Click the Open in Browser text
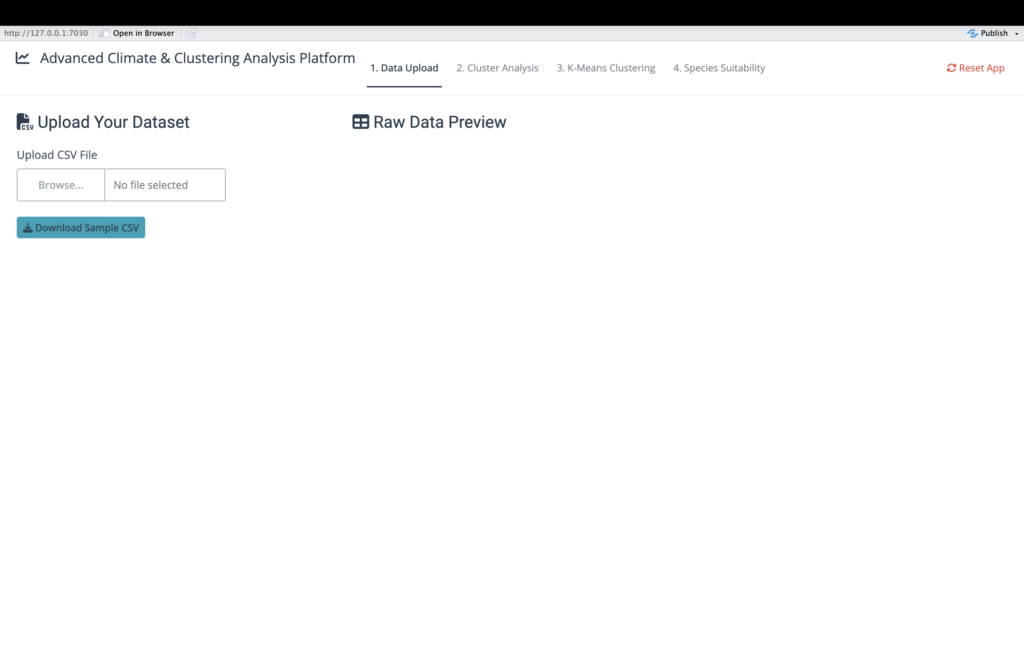This screenshot has height=666, width=1024. click(143, 33)
